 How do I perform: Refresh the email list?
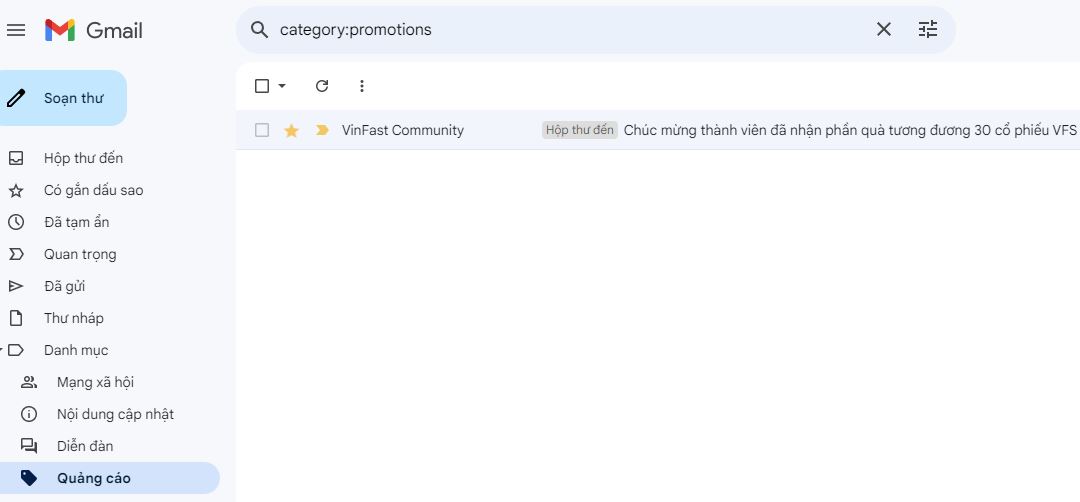point(322,86)
